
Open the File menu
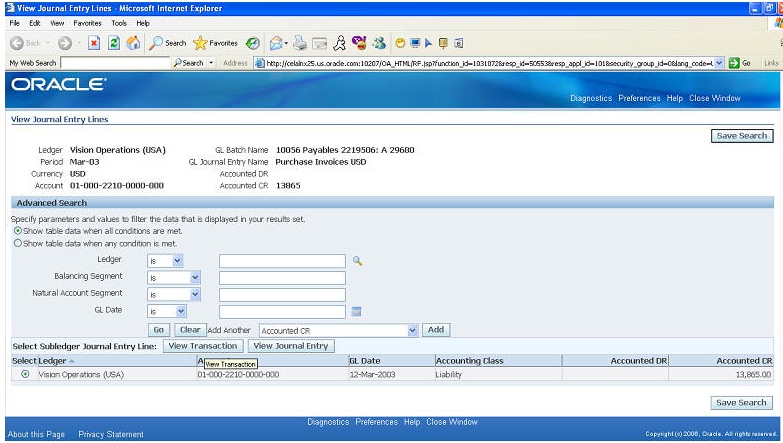click(14, 23)
